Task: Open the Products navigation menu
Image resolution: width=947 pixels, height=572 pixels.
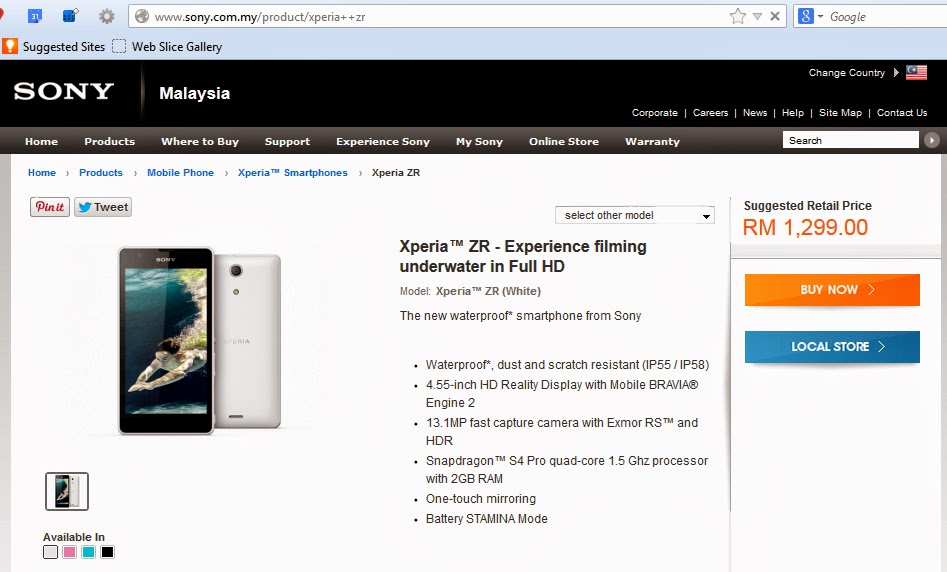Action: click(x=109, y=141)
